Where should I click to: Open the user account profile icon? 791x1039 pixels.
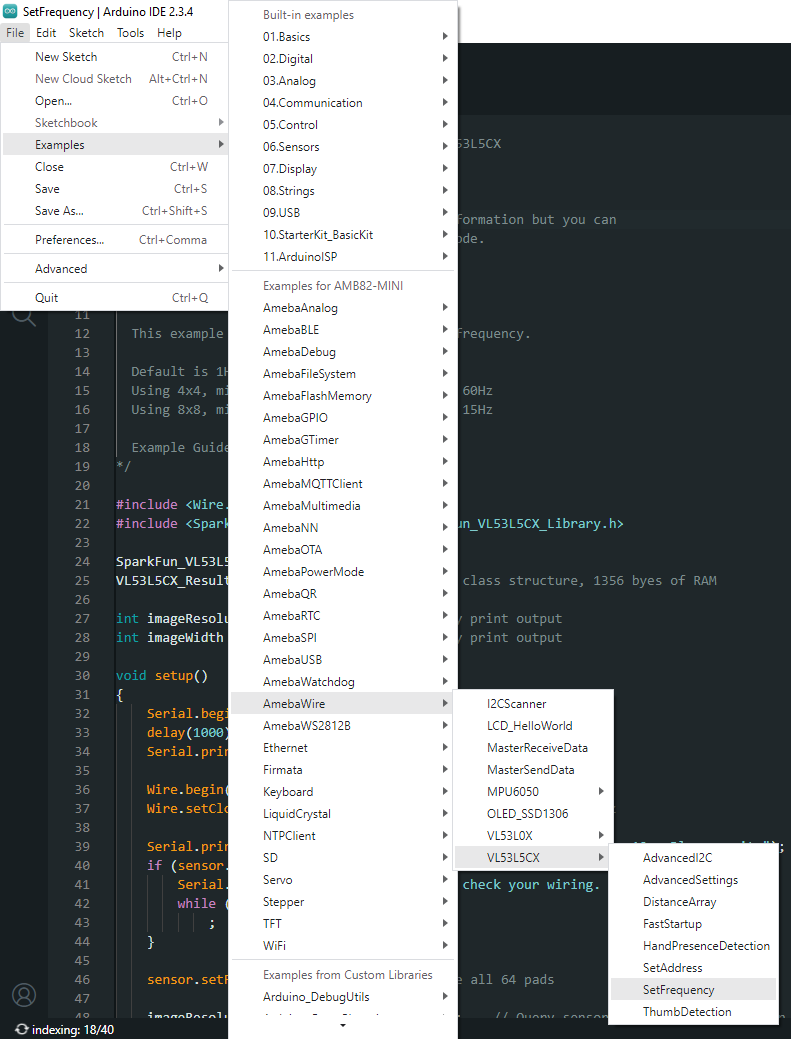pyautogui.click(x=23, y=994)
